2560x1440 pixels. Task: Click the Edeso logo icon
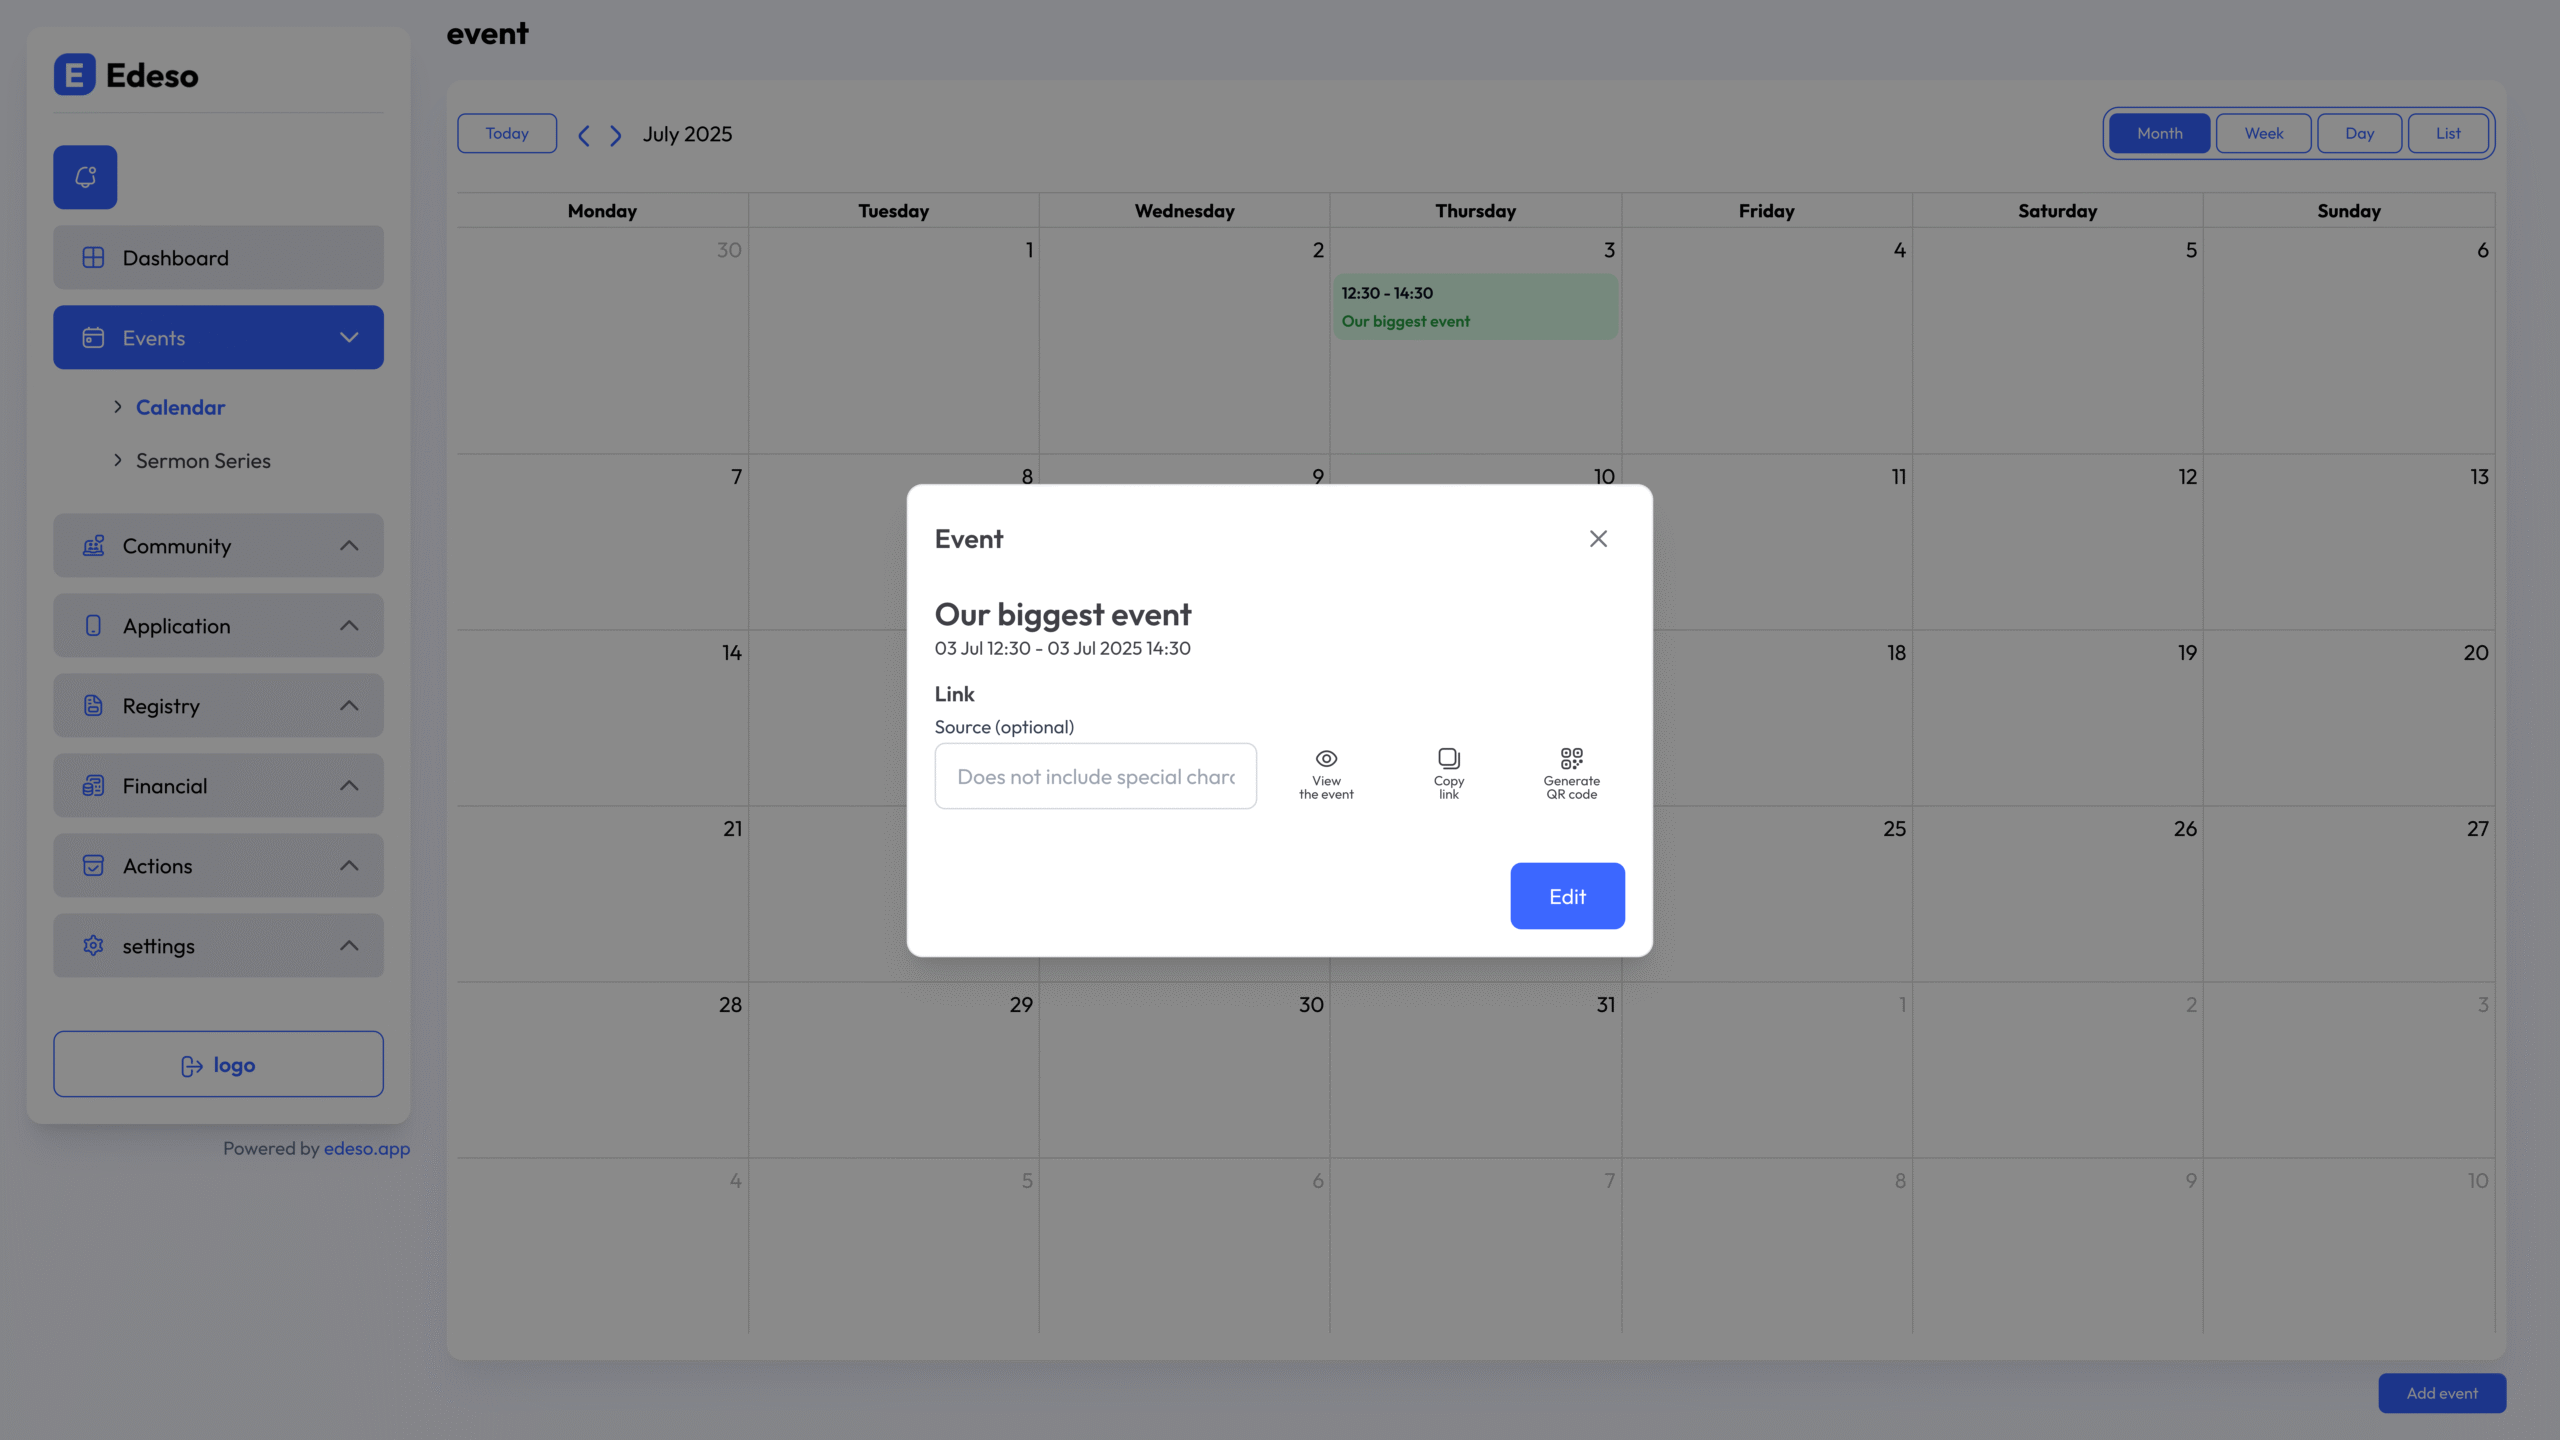(75, 75)
